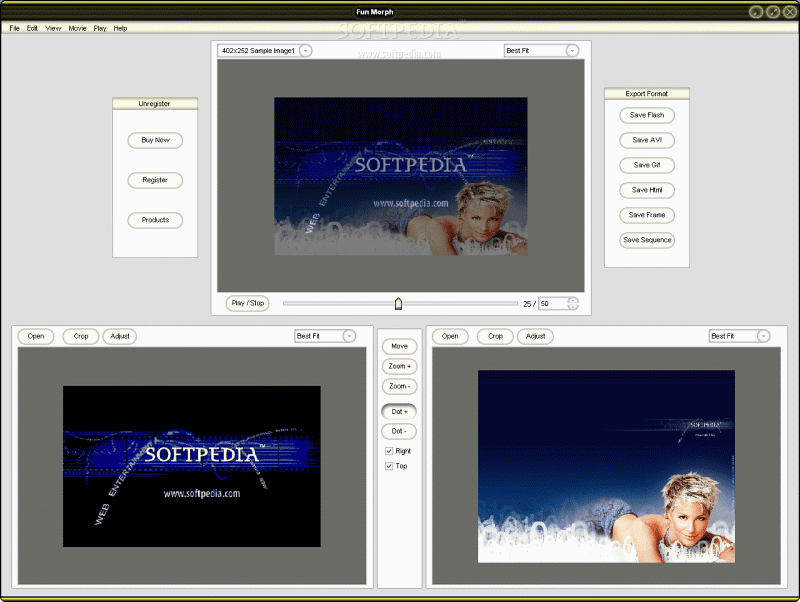Image resolution: width=800 pixels, height=602 pixels.
Task: Click the total frames field showing 50
Action: [553, 304]
